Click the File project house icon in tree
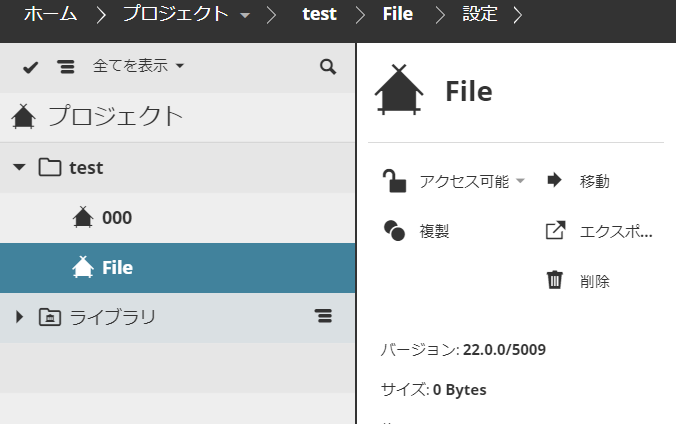 click(83, 267)
